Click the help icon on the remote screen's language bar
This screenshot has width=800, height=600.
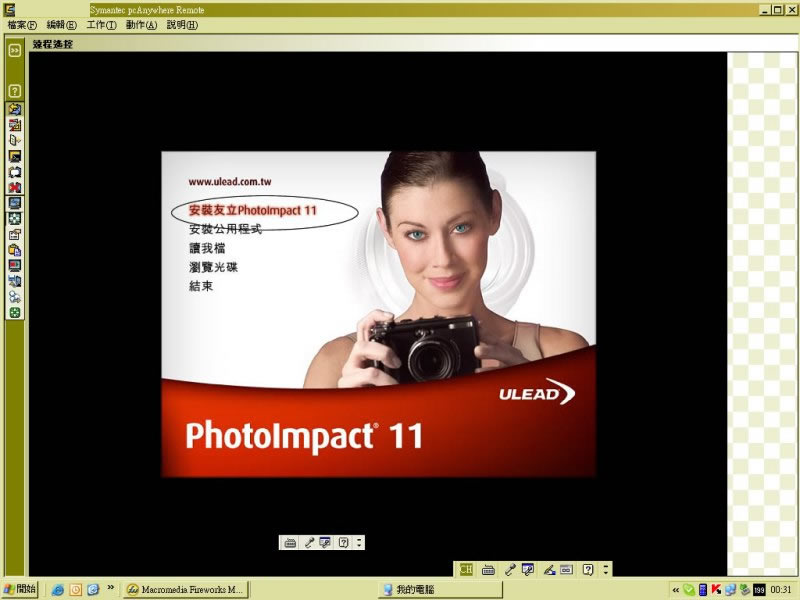pyautogui.click(x=344, y=542)
